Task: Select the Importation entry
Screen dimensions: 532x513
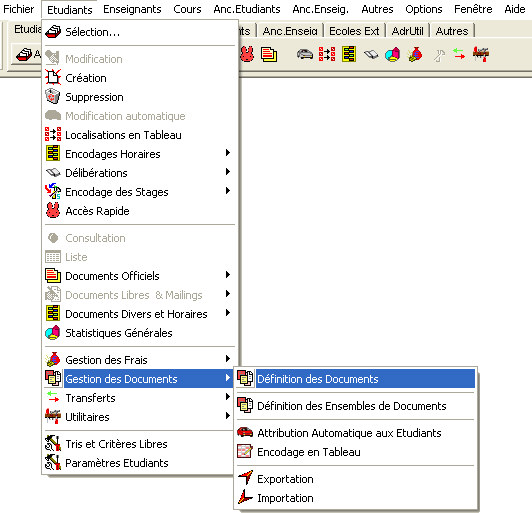Action: point(356,498)
